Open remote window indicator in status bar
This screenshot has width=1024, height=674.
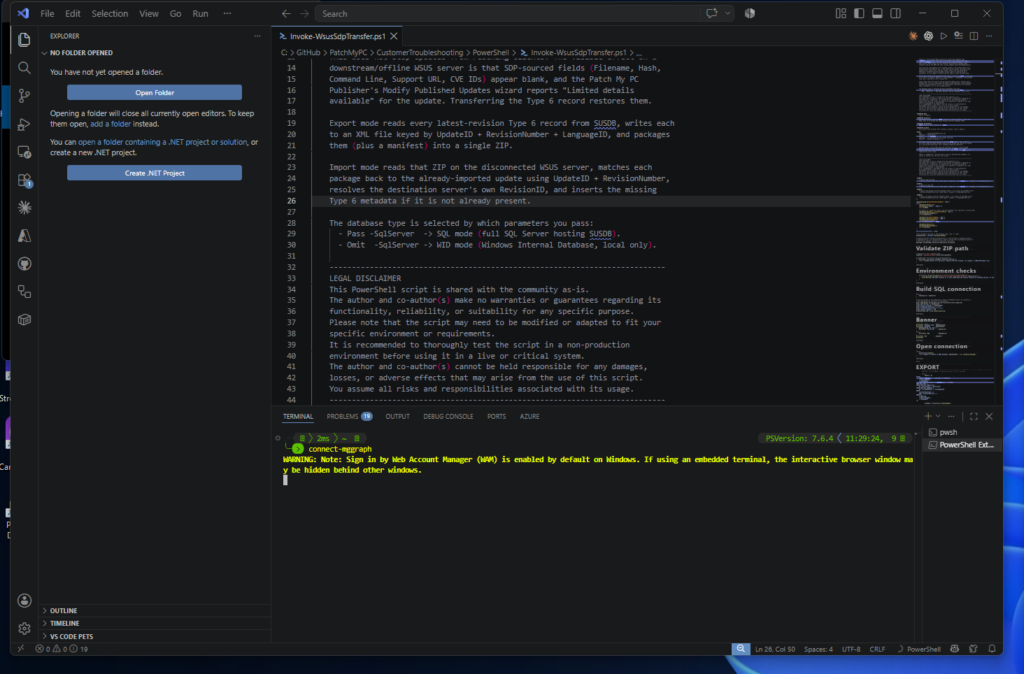[21, 649]
